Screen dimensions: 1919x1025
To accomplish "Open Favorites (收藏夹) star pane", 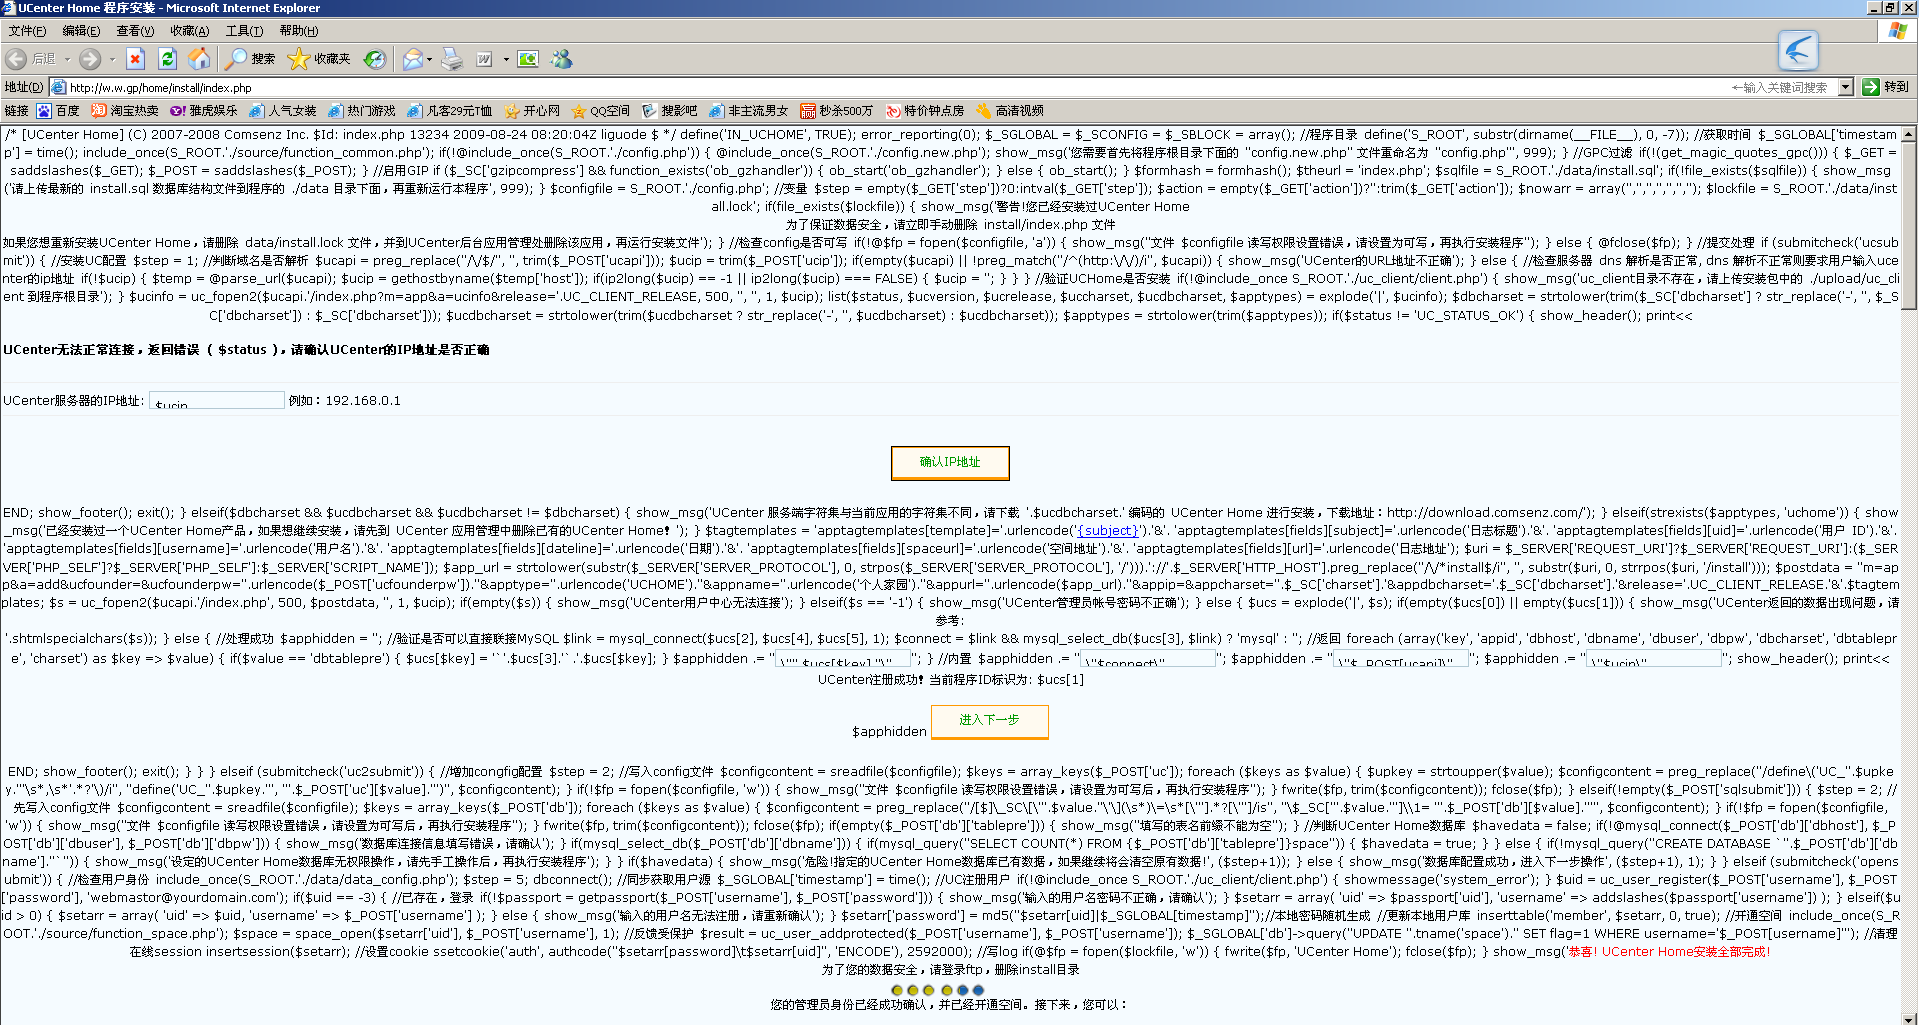I will [319, 59].
